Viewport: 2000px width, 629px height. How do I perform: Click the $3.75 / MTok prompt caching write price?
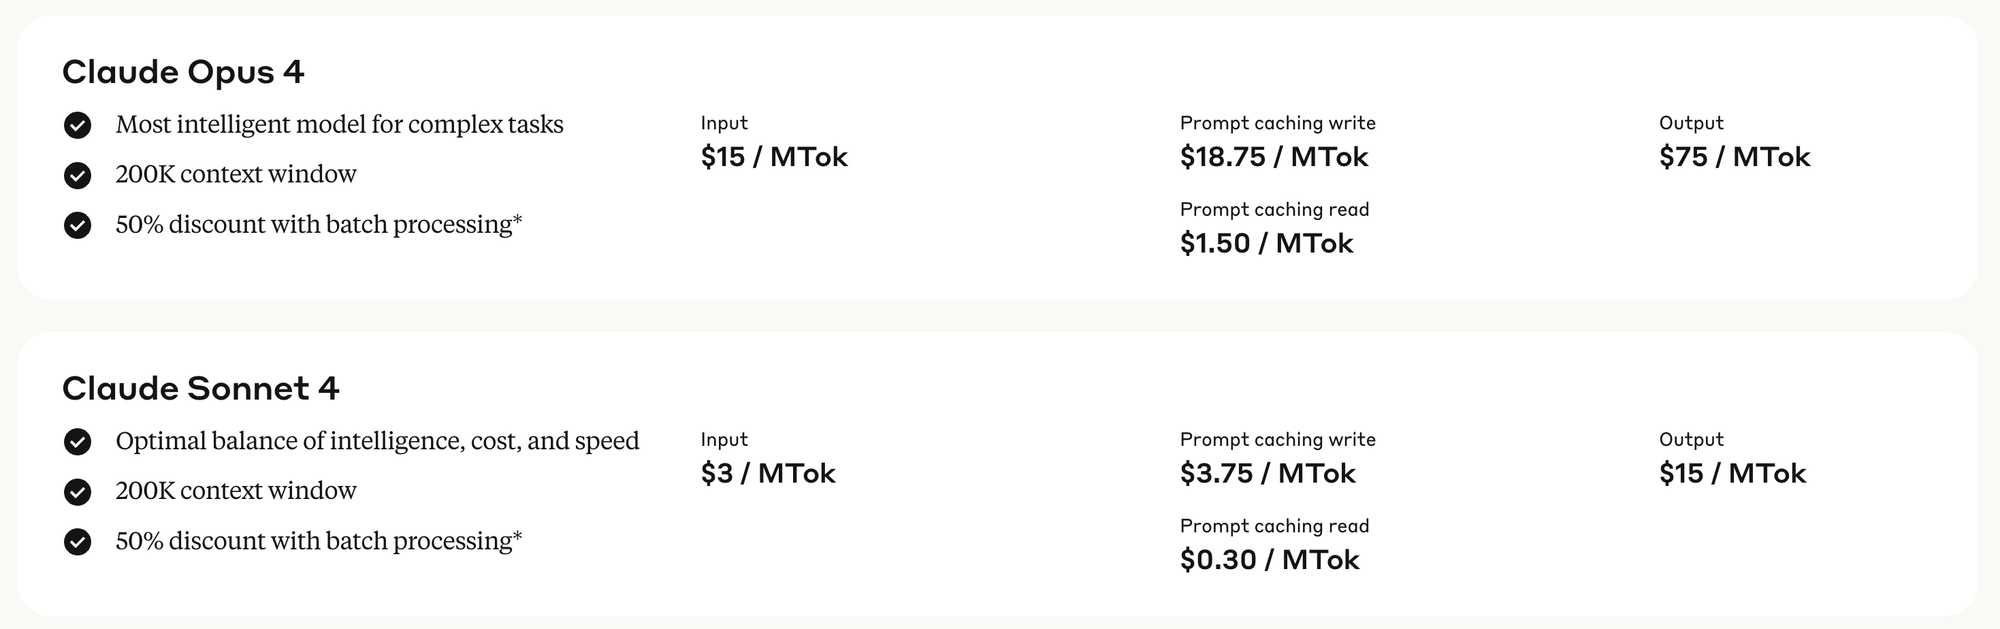[x=1268, y=473]
